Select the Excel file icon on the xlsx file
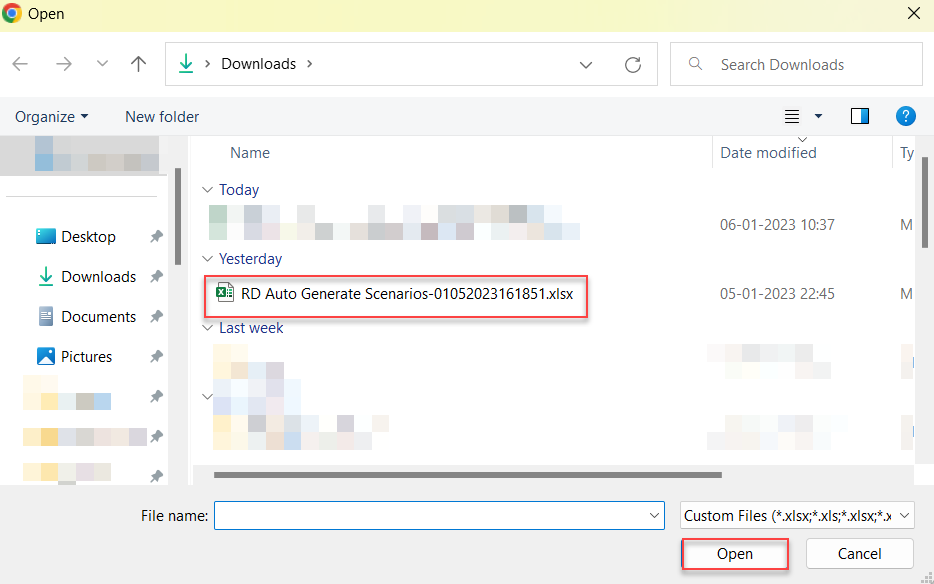Viewport: 934px width, 584px height. (224, 296)
